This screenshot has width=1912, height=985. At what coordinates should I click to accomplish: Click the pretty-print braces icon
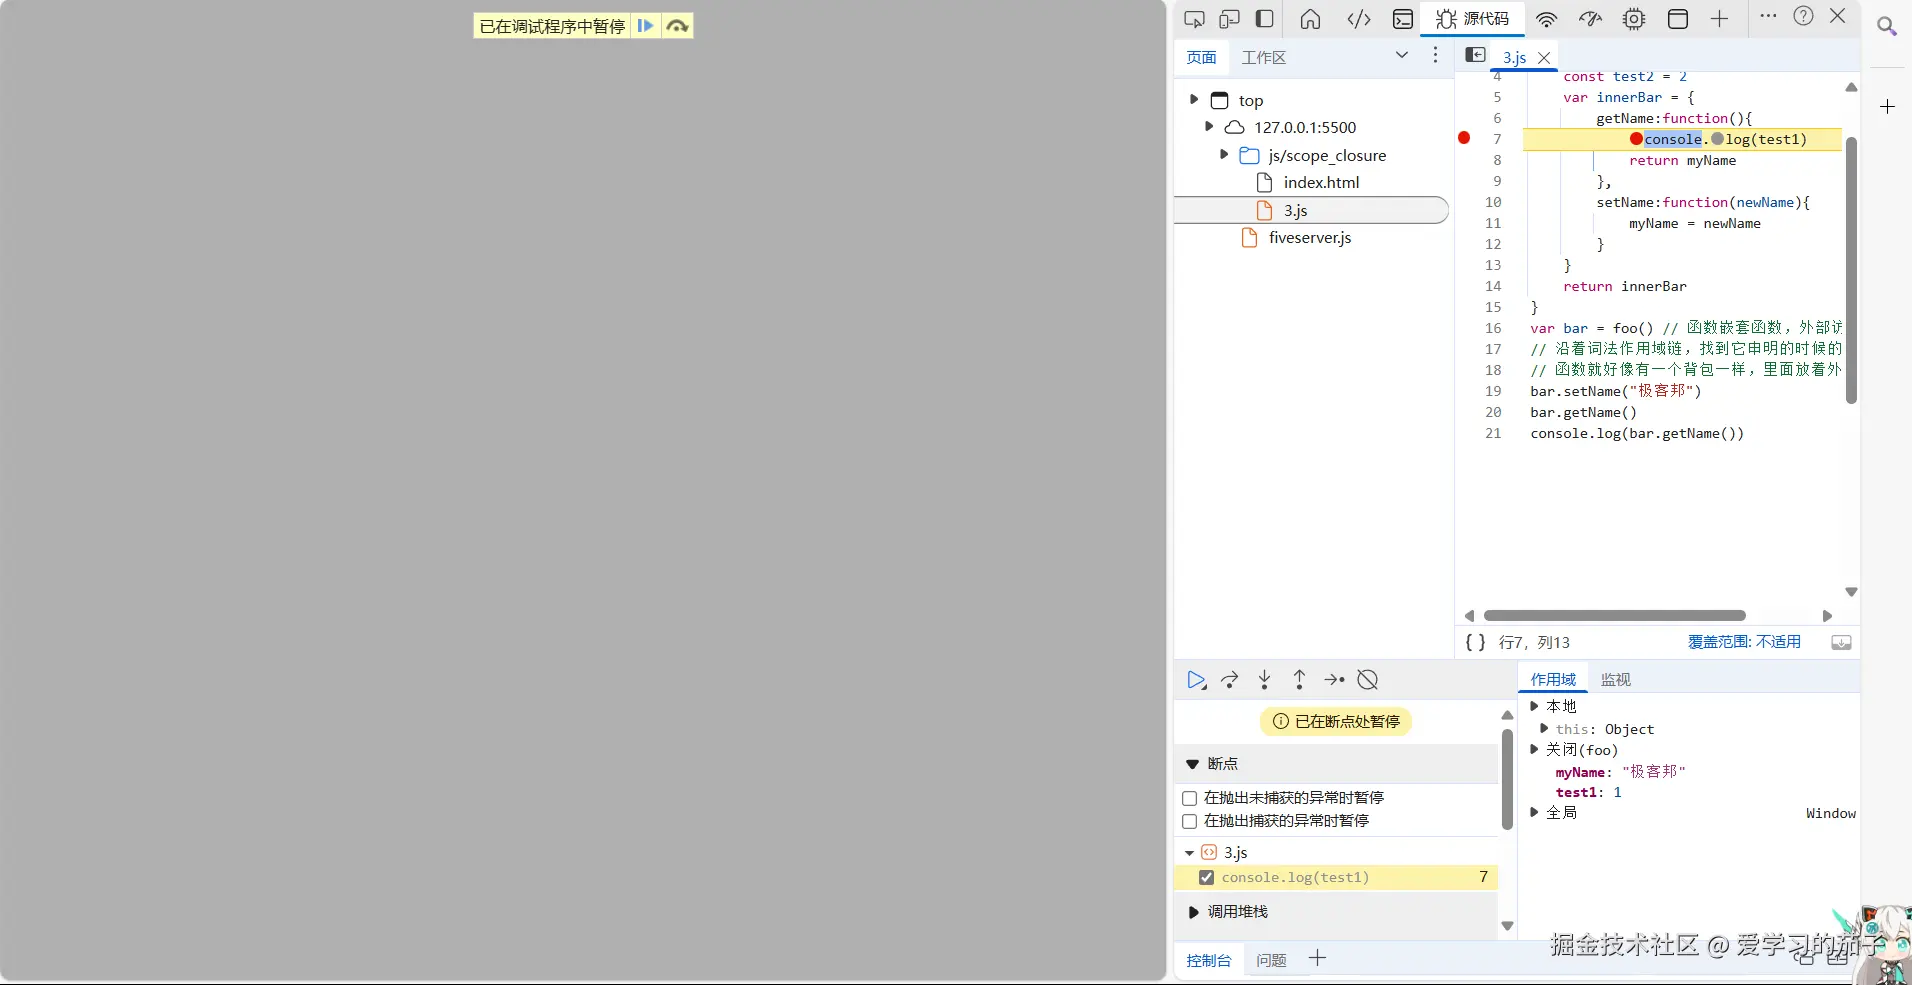[x=1475, y=642]
